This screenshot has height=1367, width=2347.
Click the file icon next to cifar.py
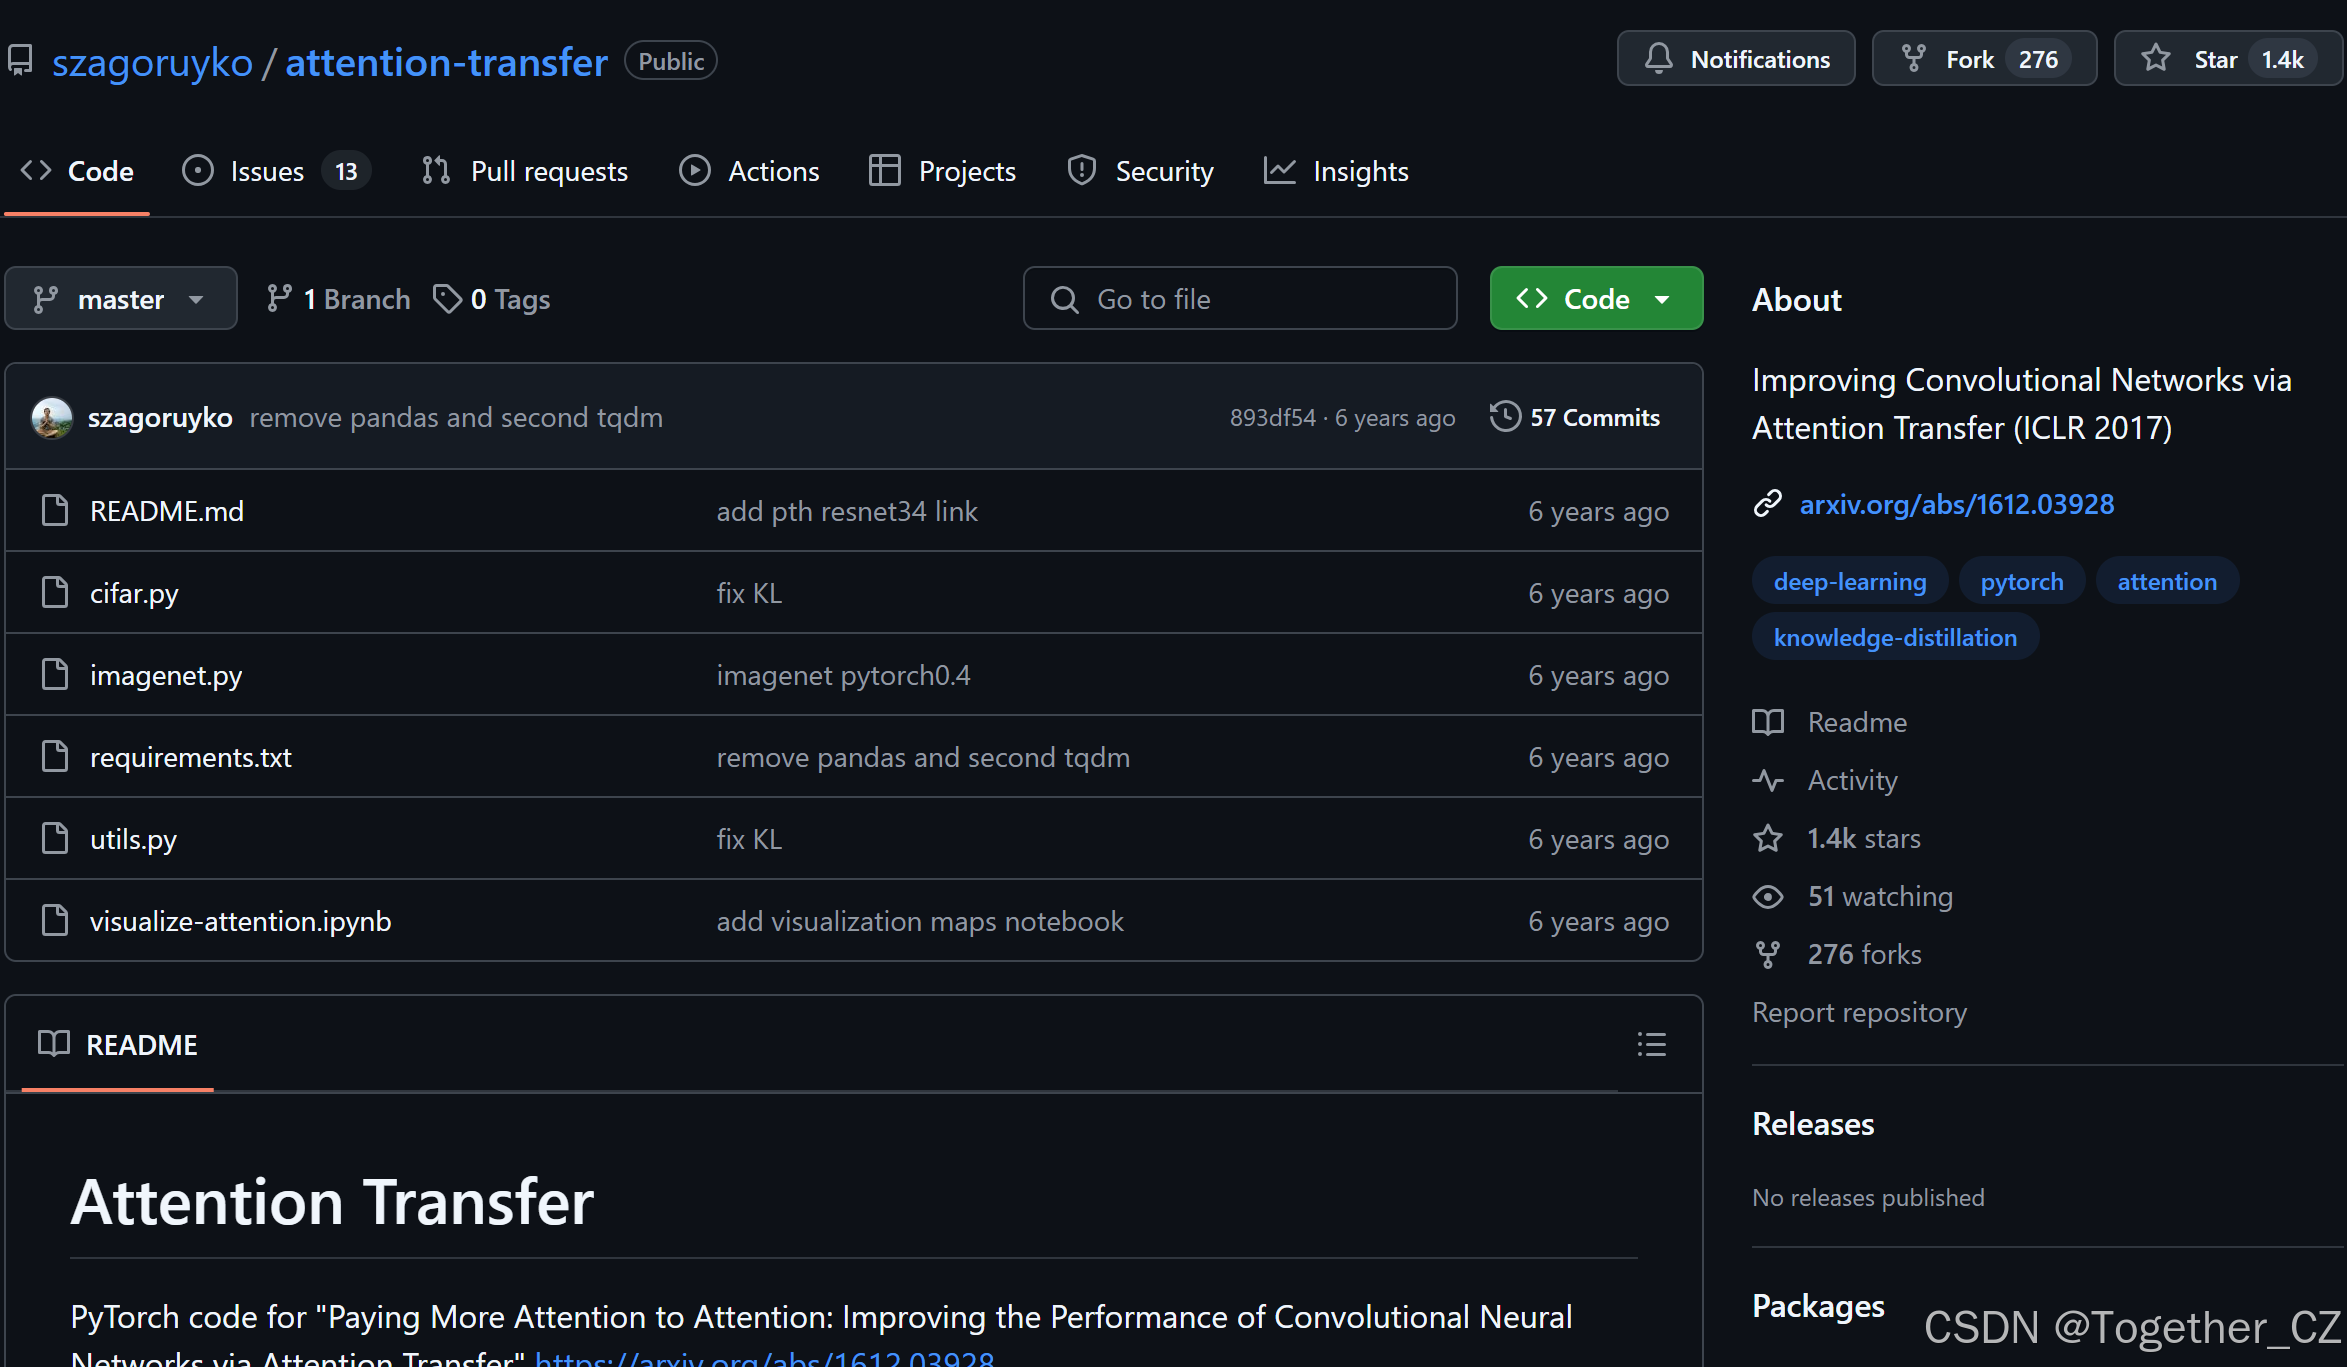55,592
